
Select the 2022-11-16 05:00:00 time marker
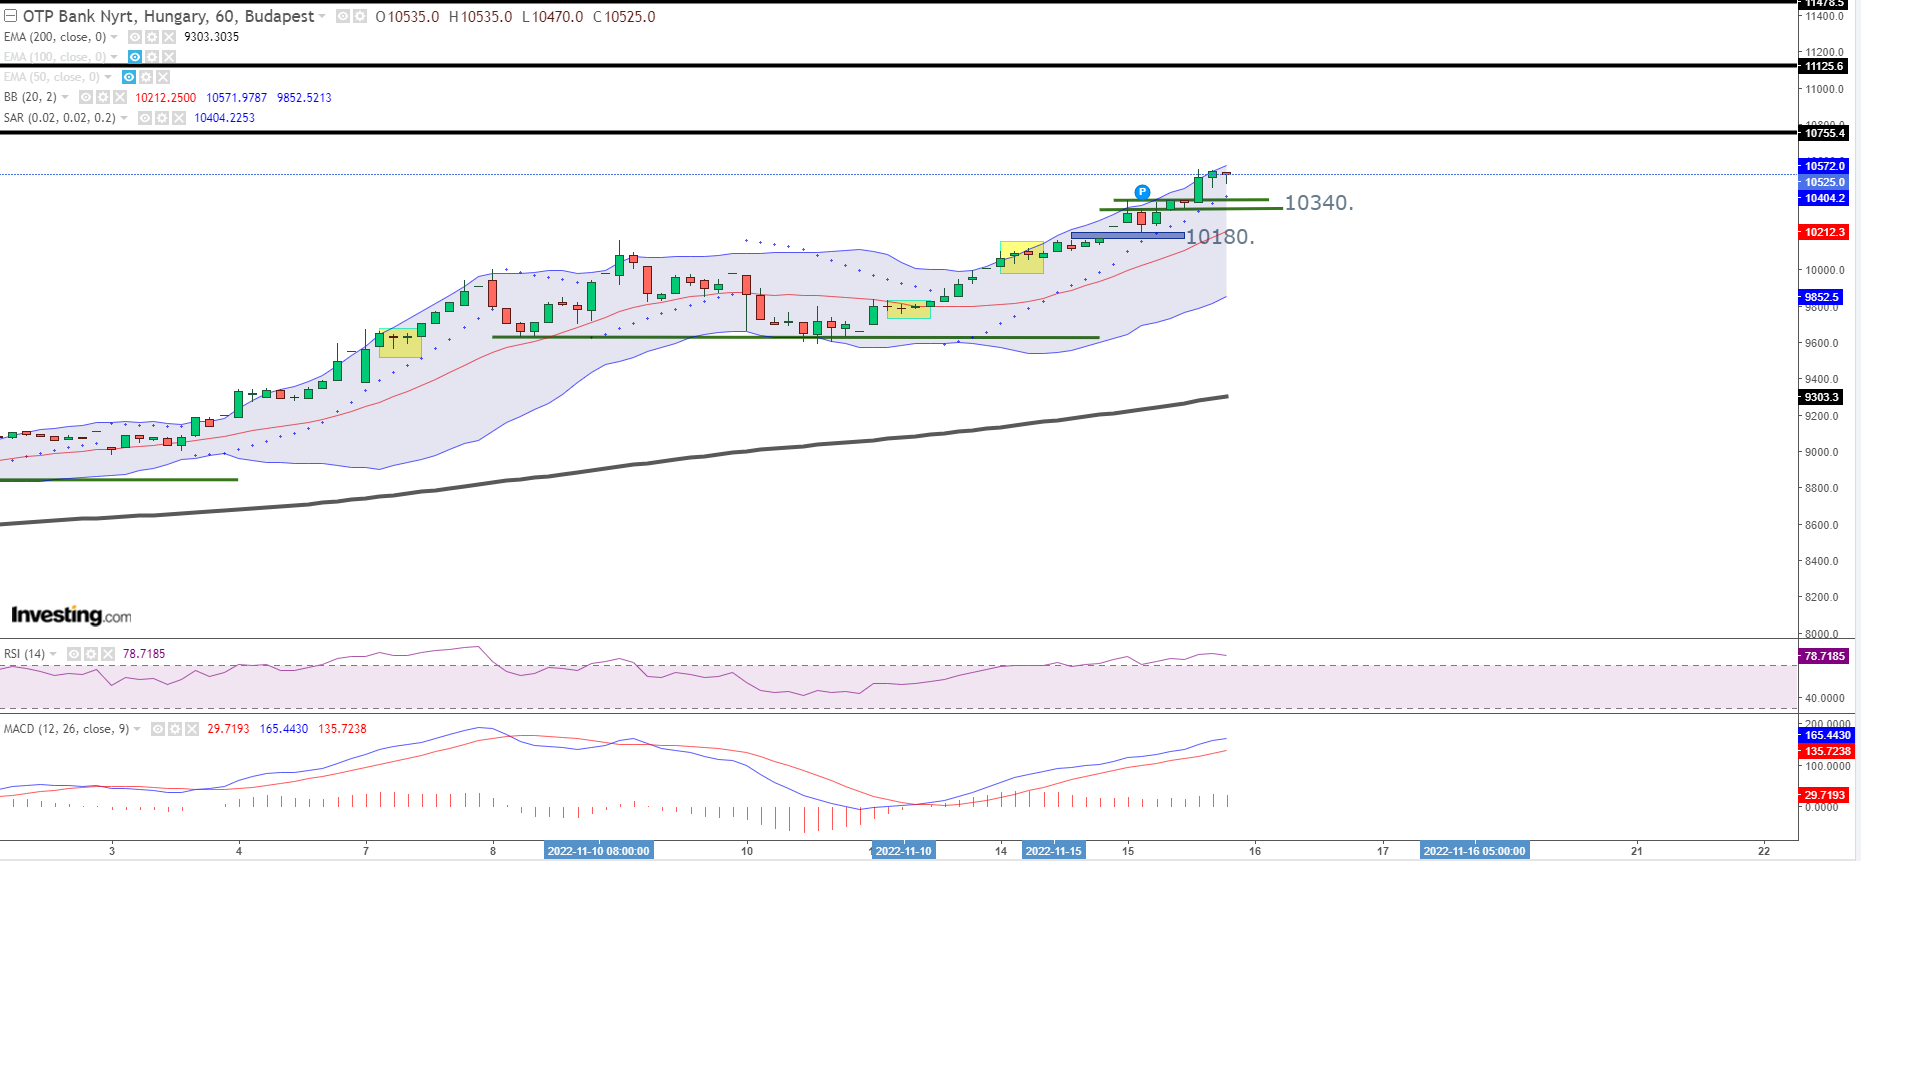(x=1474, y=851)
